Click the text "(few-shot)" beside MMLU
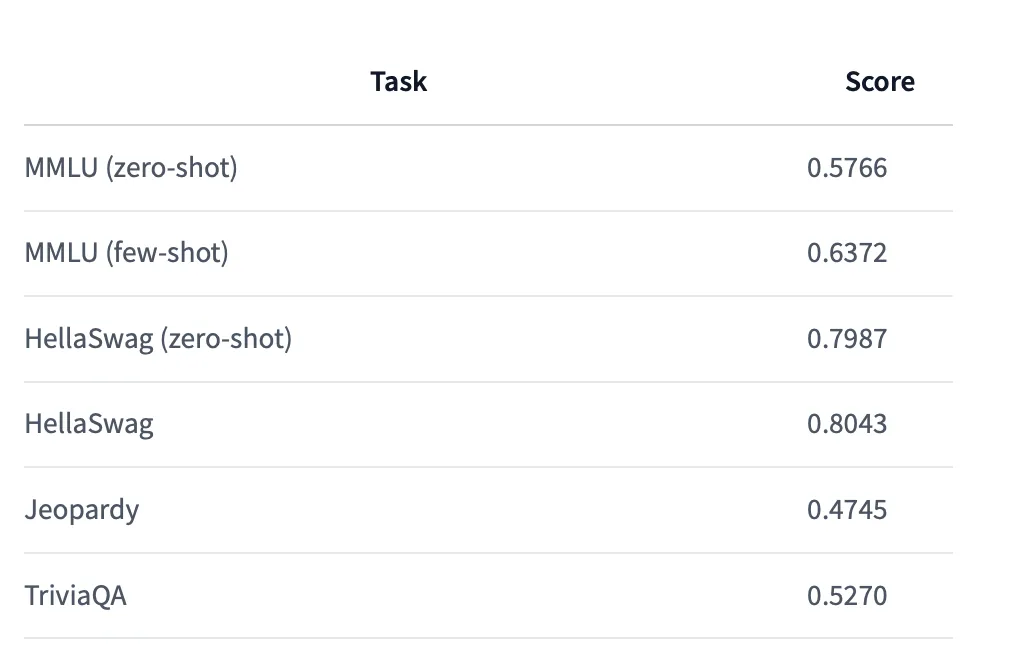Image resolution: width=1028 pixels, height=654 pixels. click(x=167, y=253)
